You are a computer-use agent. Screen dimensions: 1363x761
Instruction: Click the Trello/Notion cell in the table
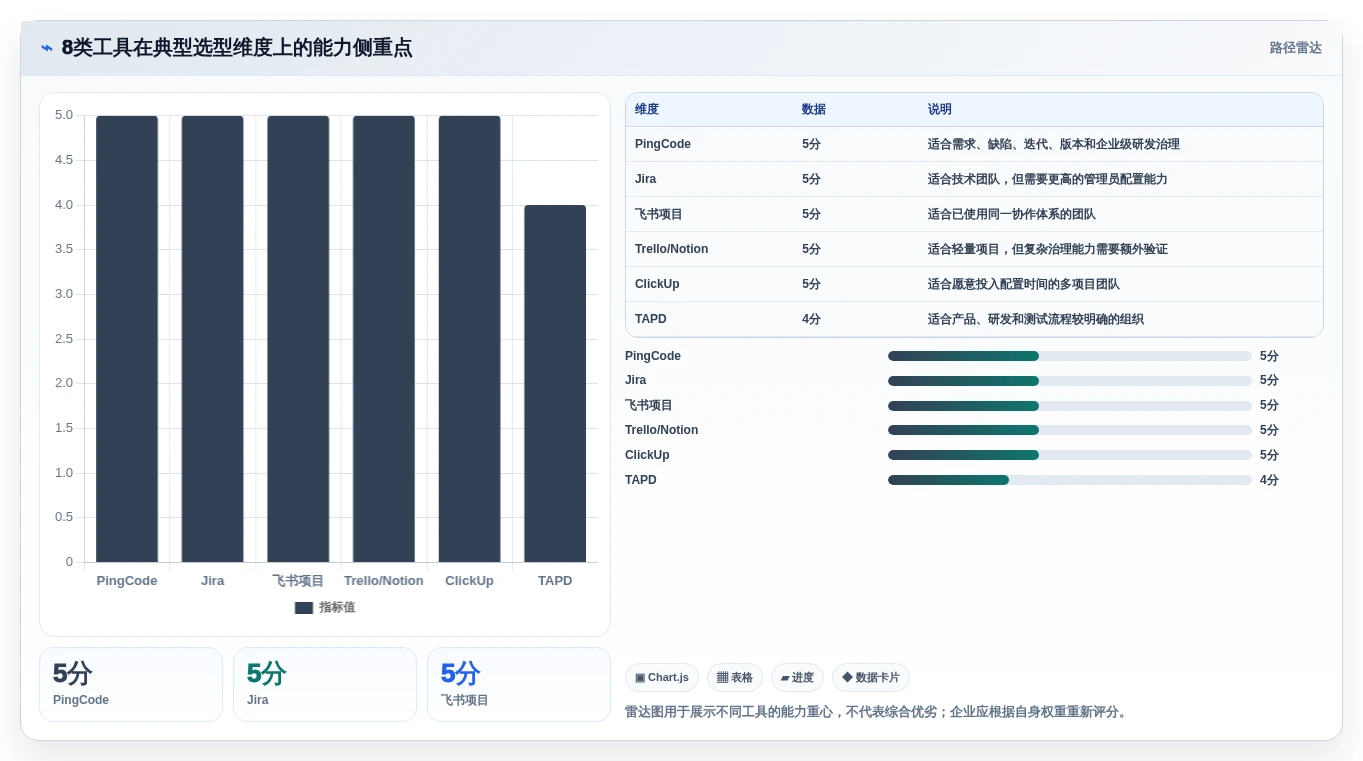pyautogui.click(x=672, y=249)
